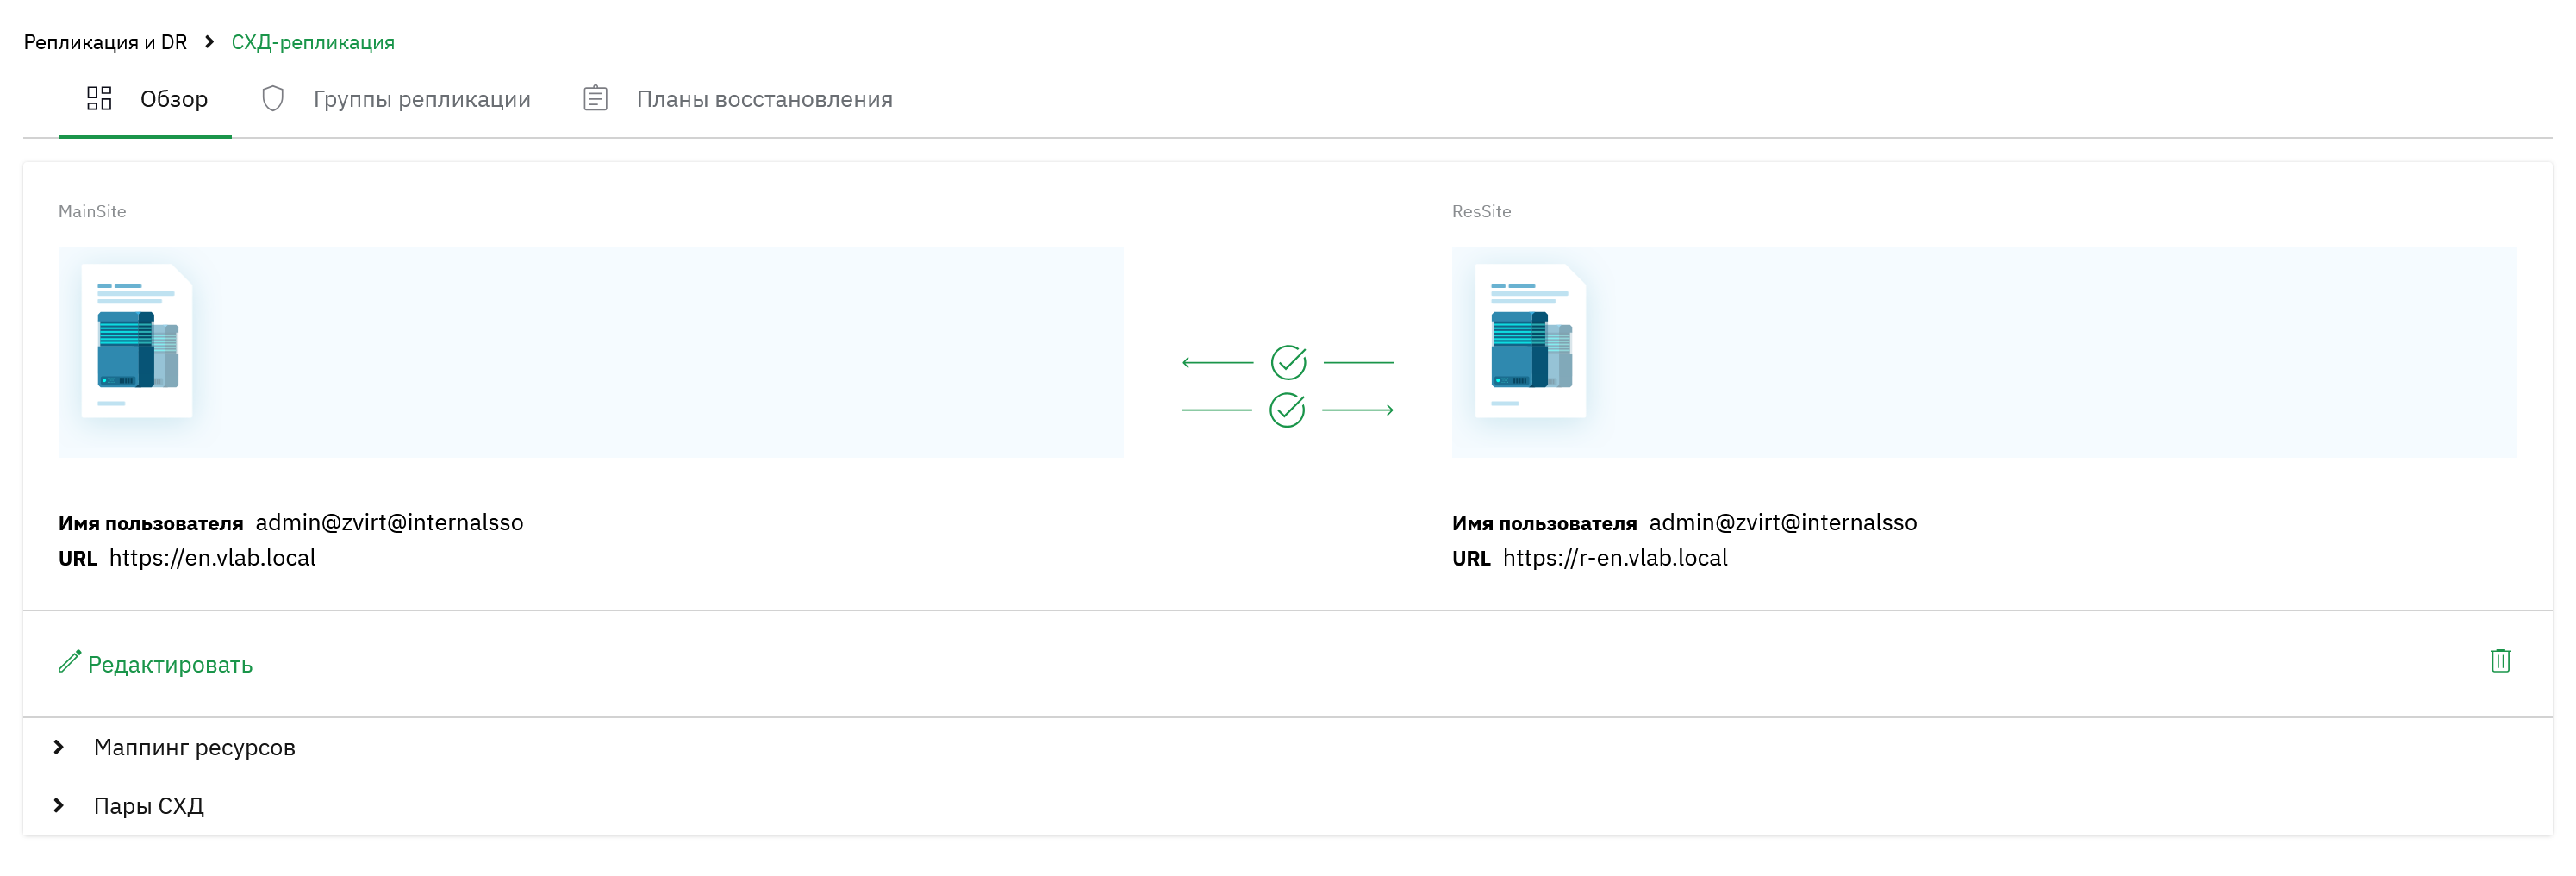Click the pencil edit icon
Screen dimensions: 2576x876
point(69,662)
